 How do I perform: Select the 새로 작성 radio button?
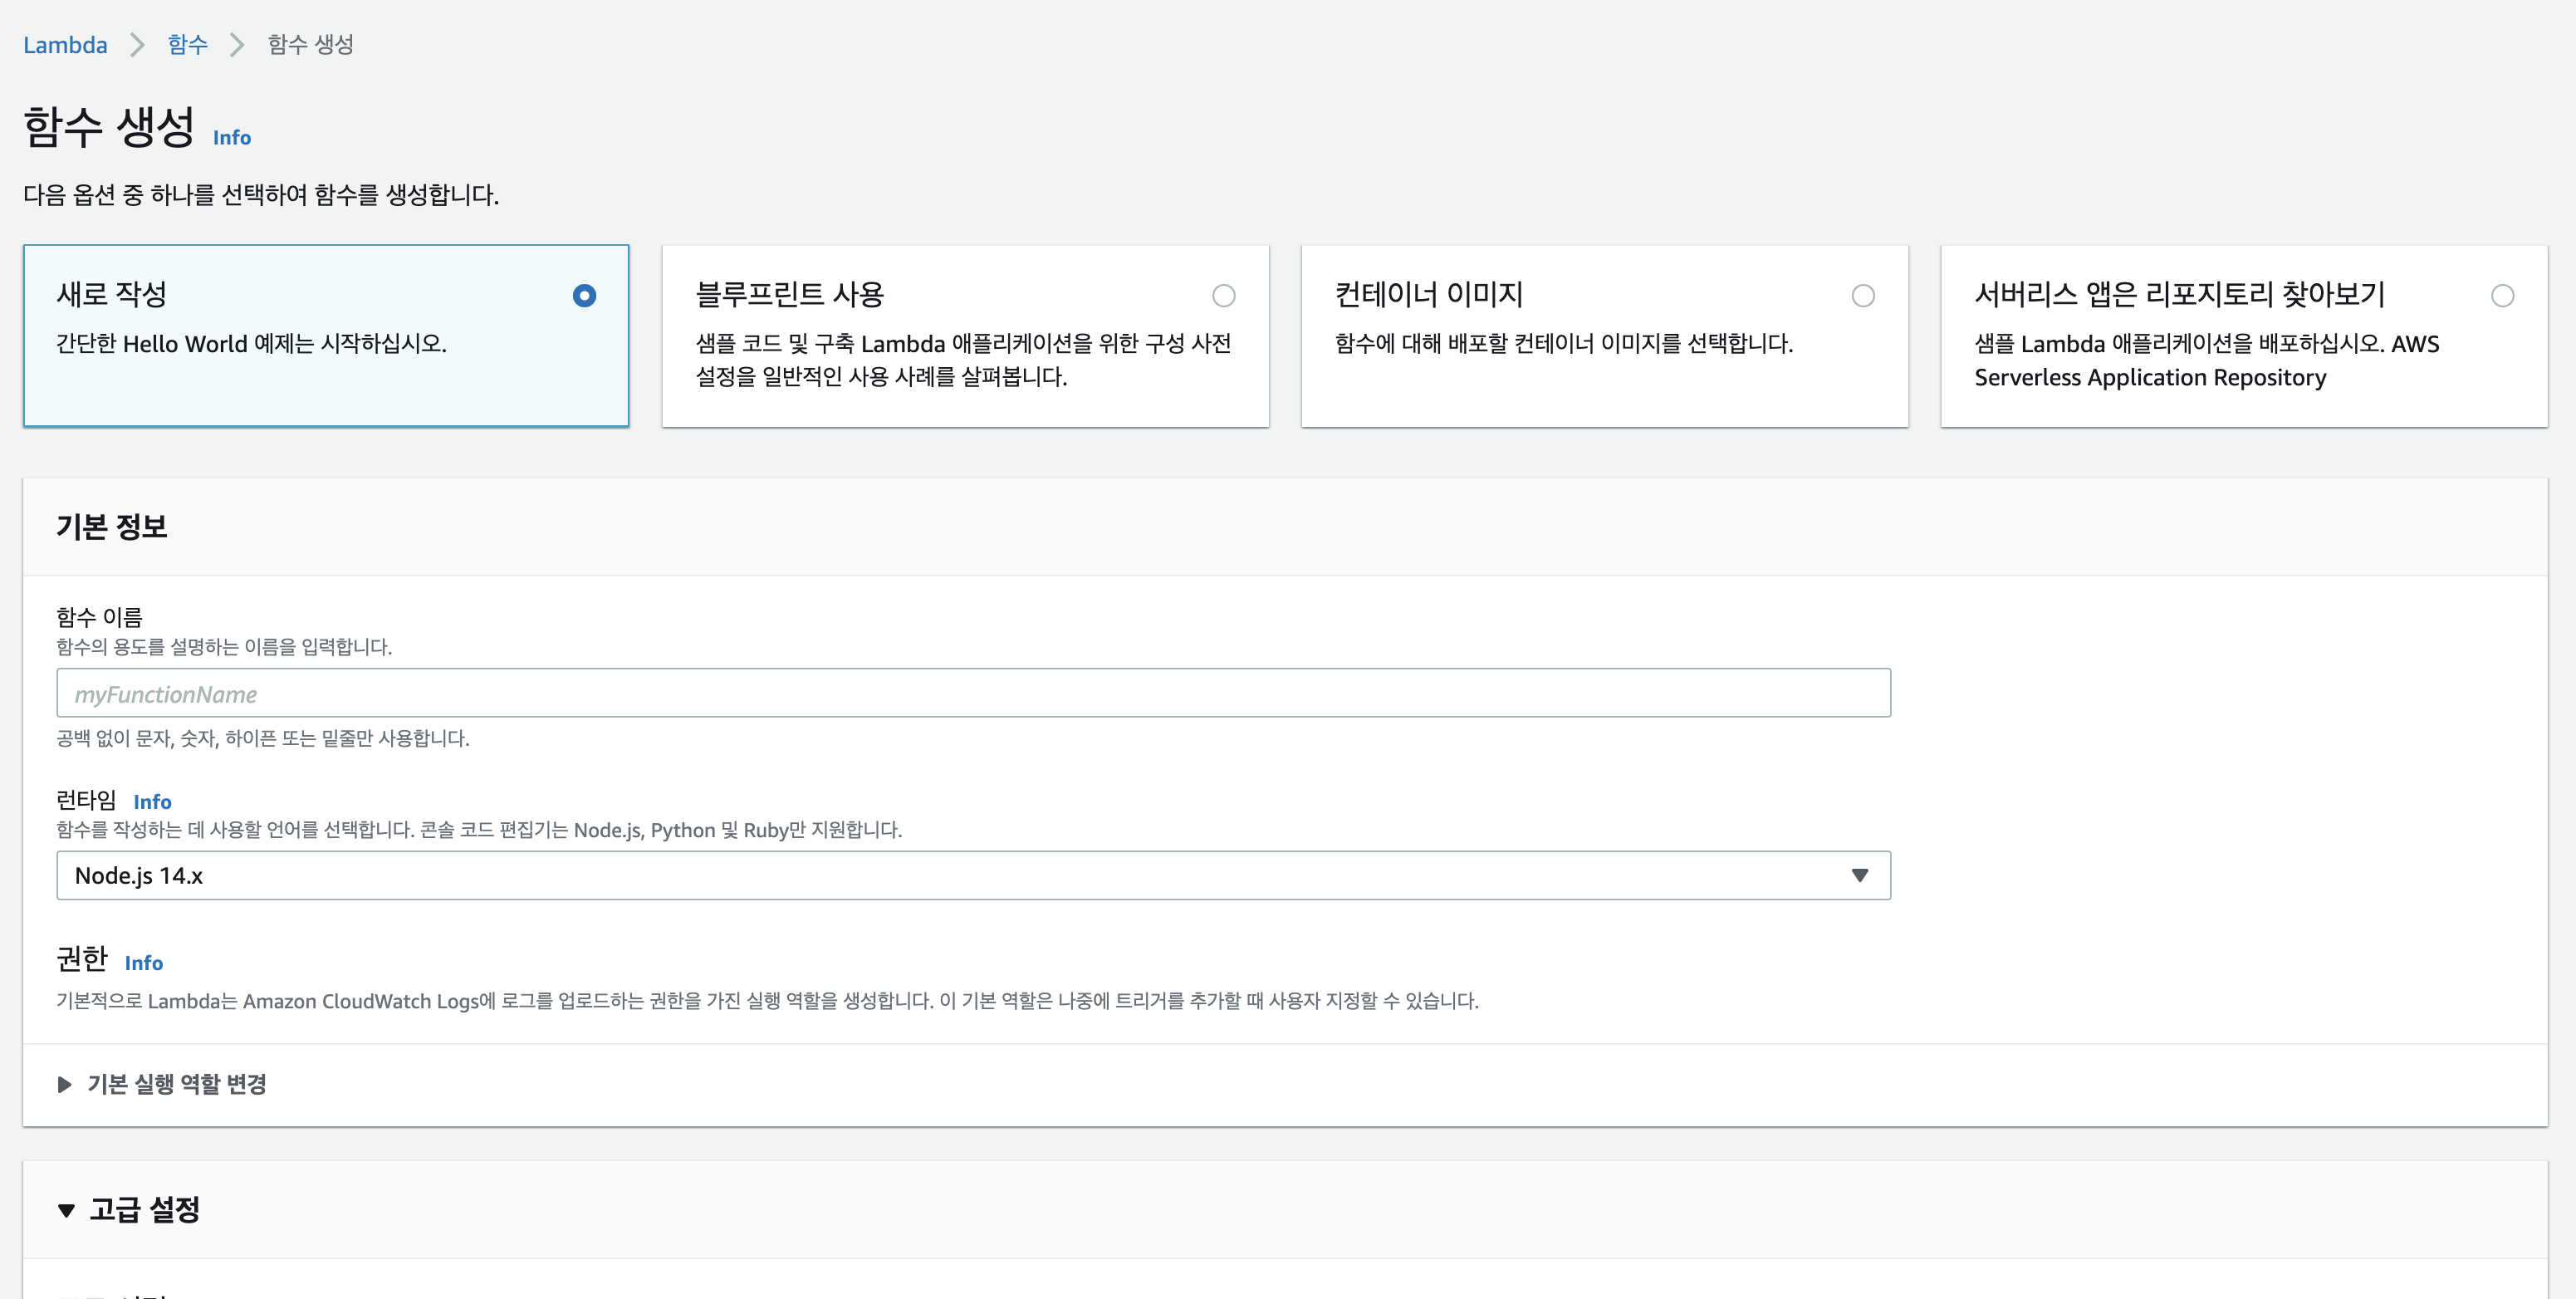(585, 296)
